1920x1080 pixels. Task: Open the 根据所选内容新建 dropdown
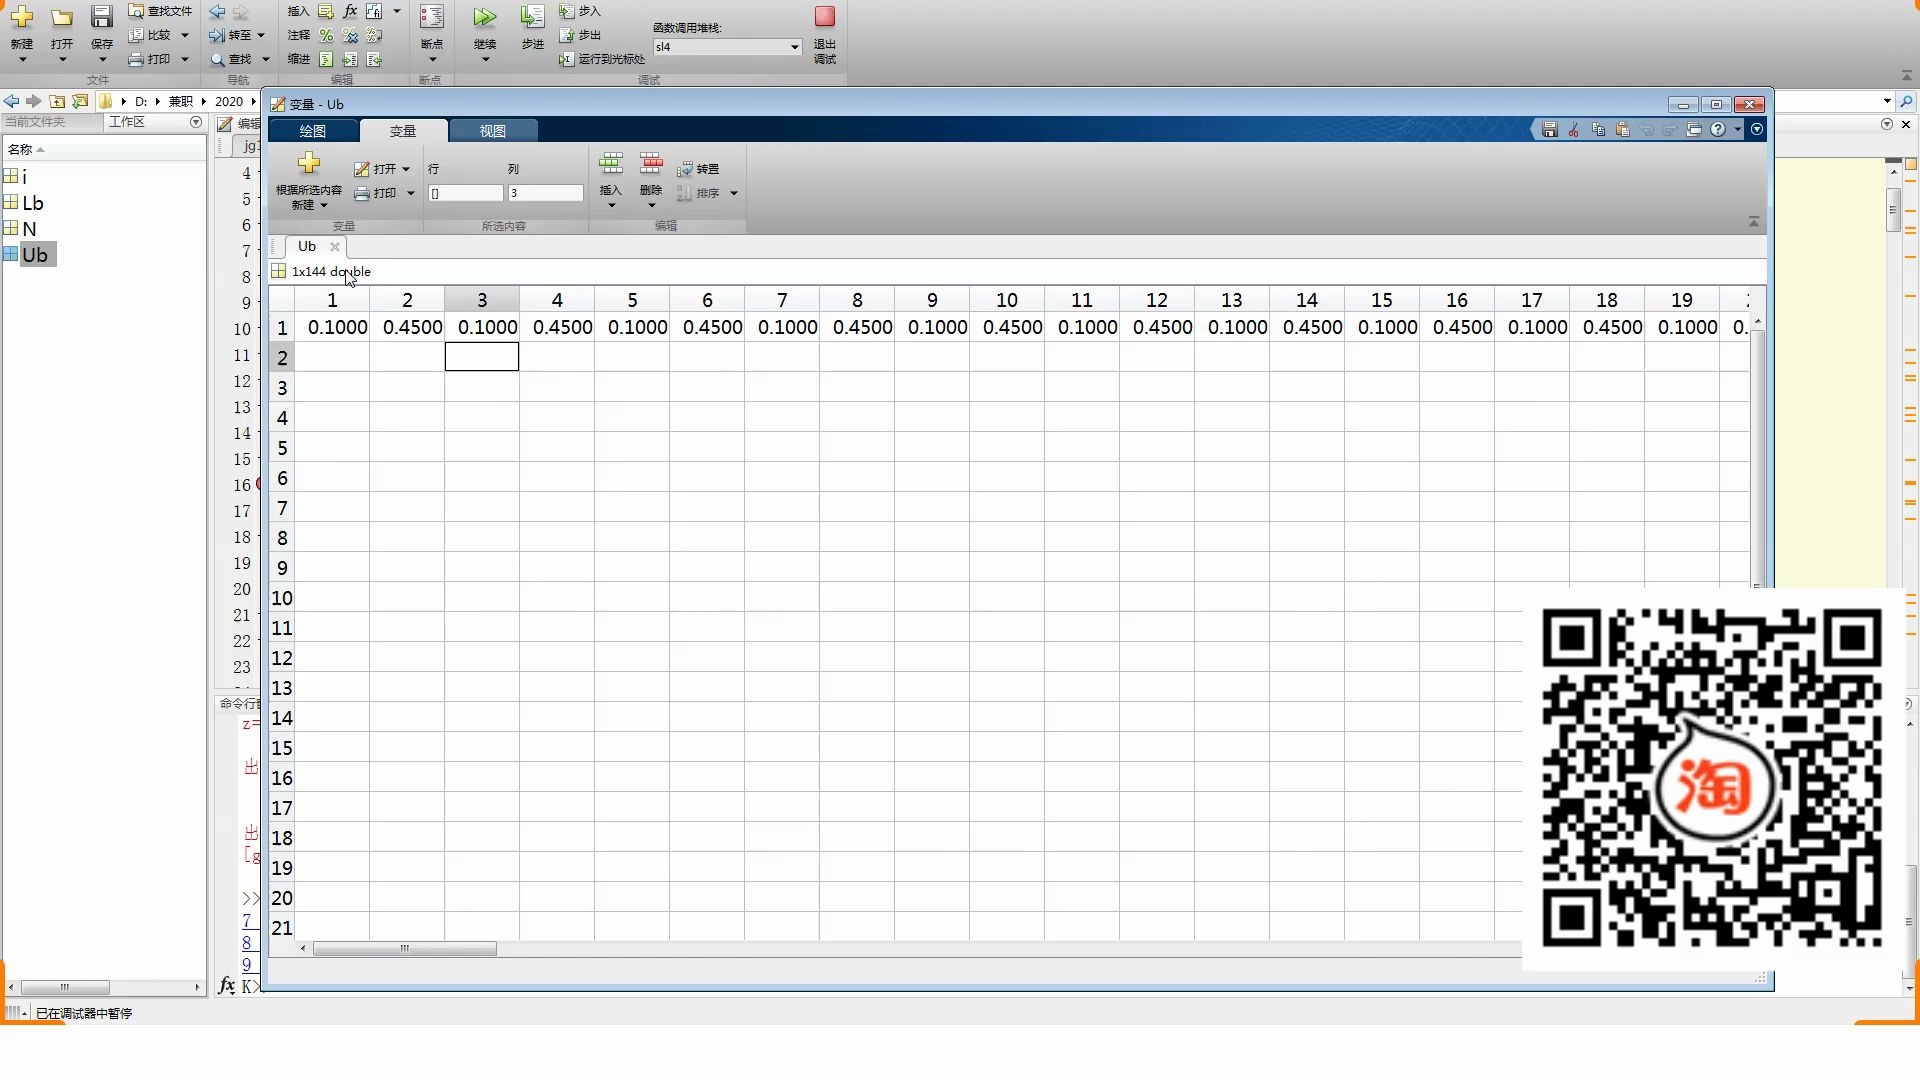[323, 205]
